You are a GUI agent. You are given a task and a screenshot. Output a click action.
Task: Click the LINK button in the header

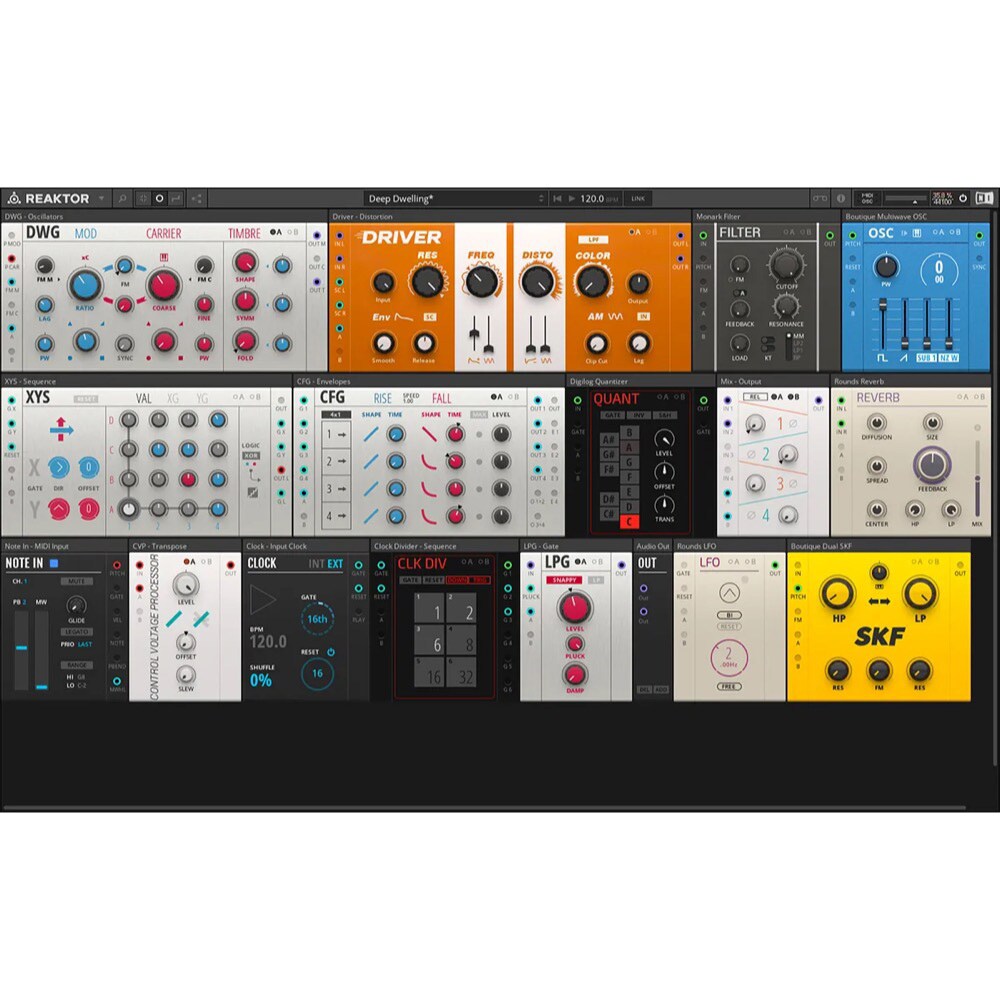(638, 198)
